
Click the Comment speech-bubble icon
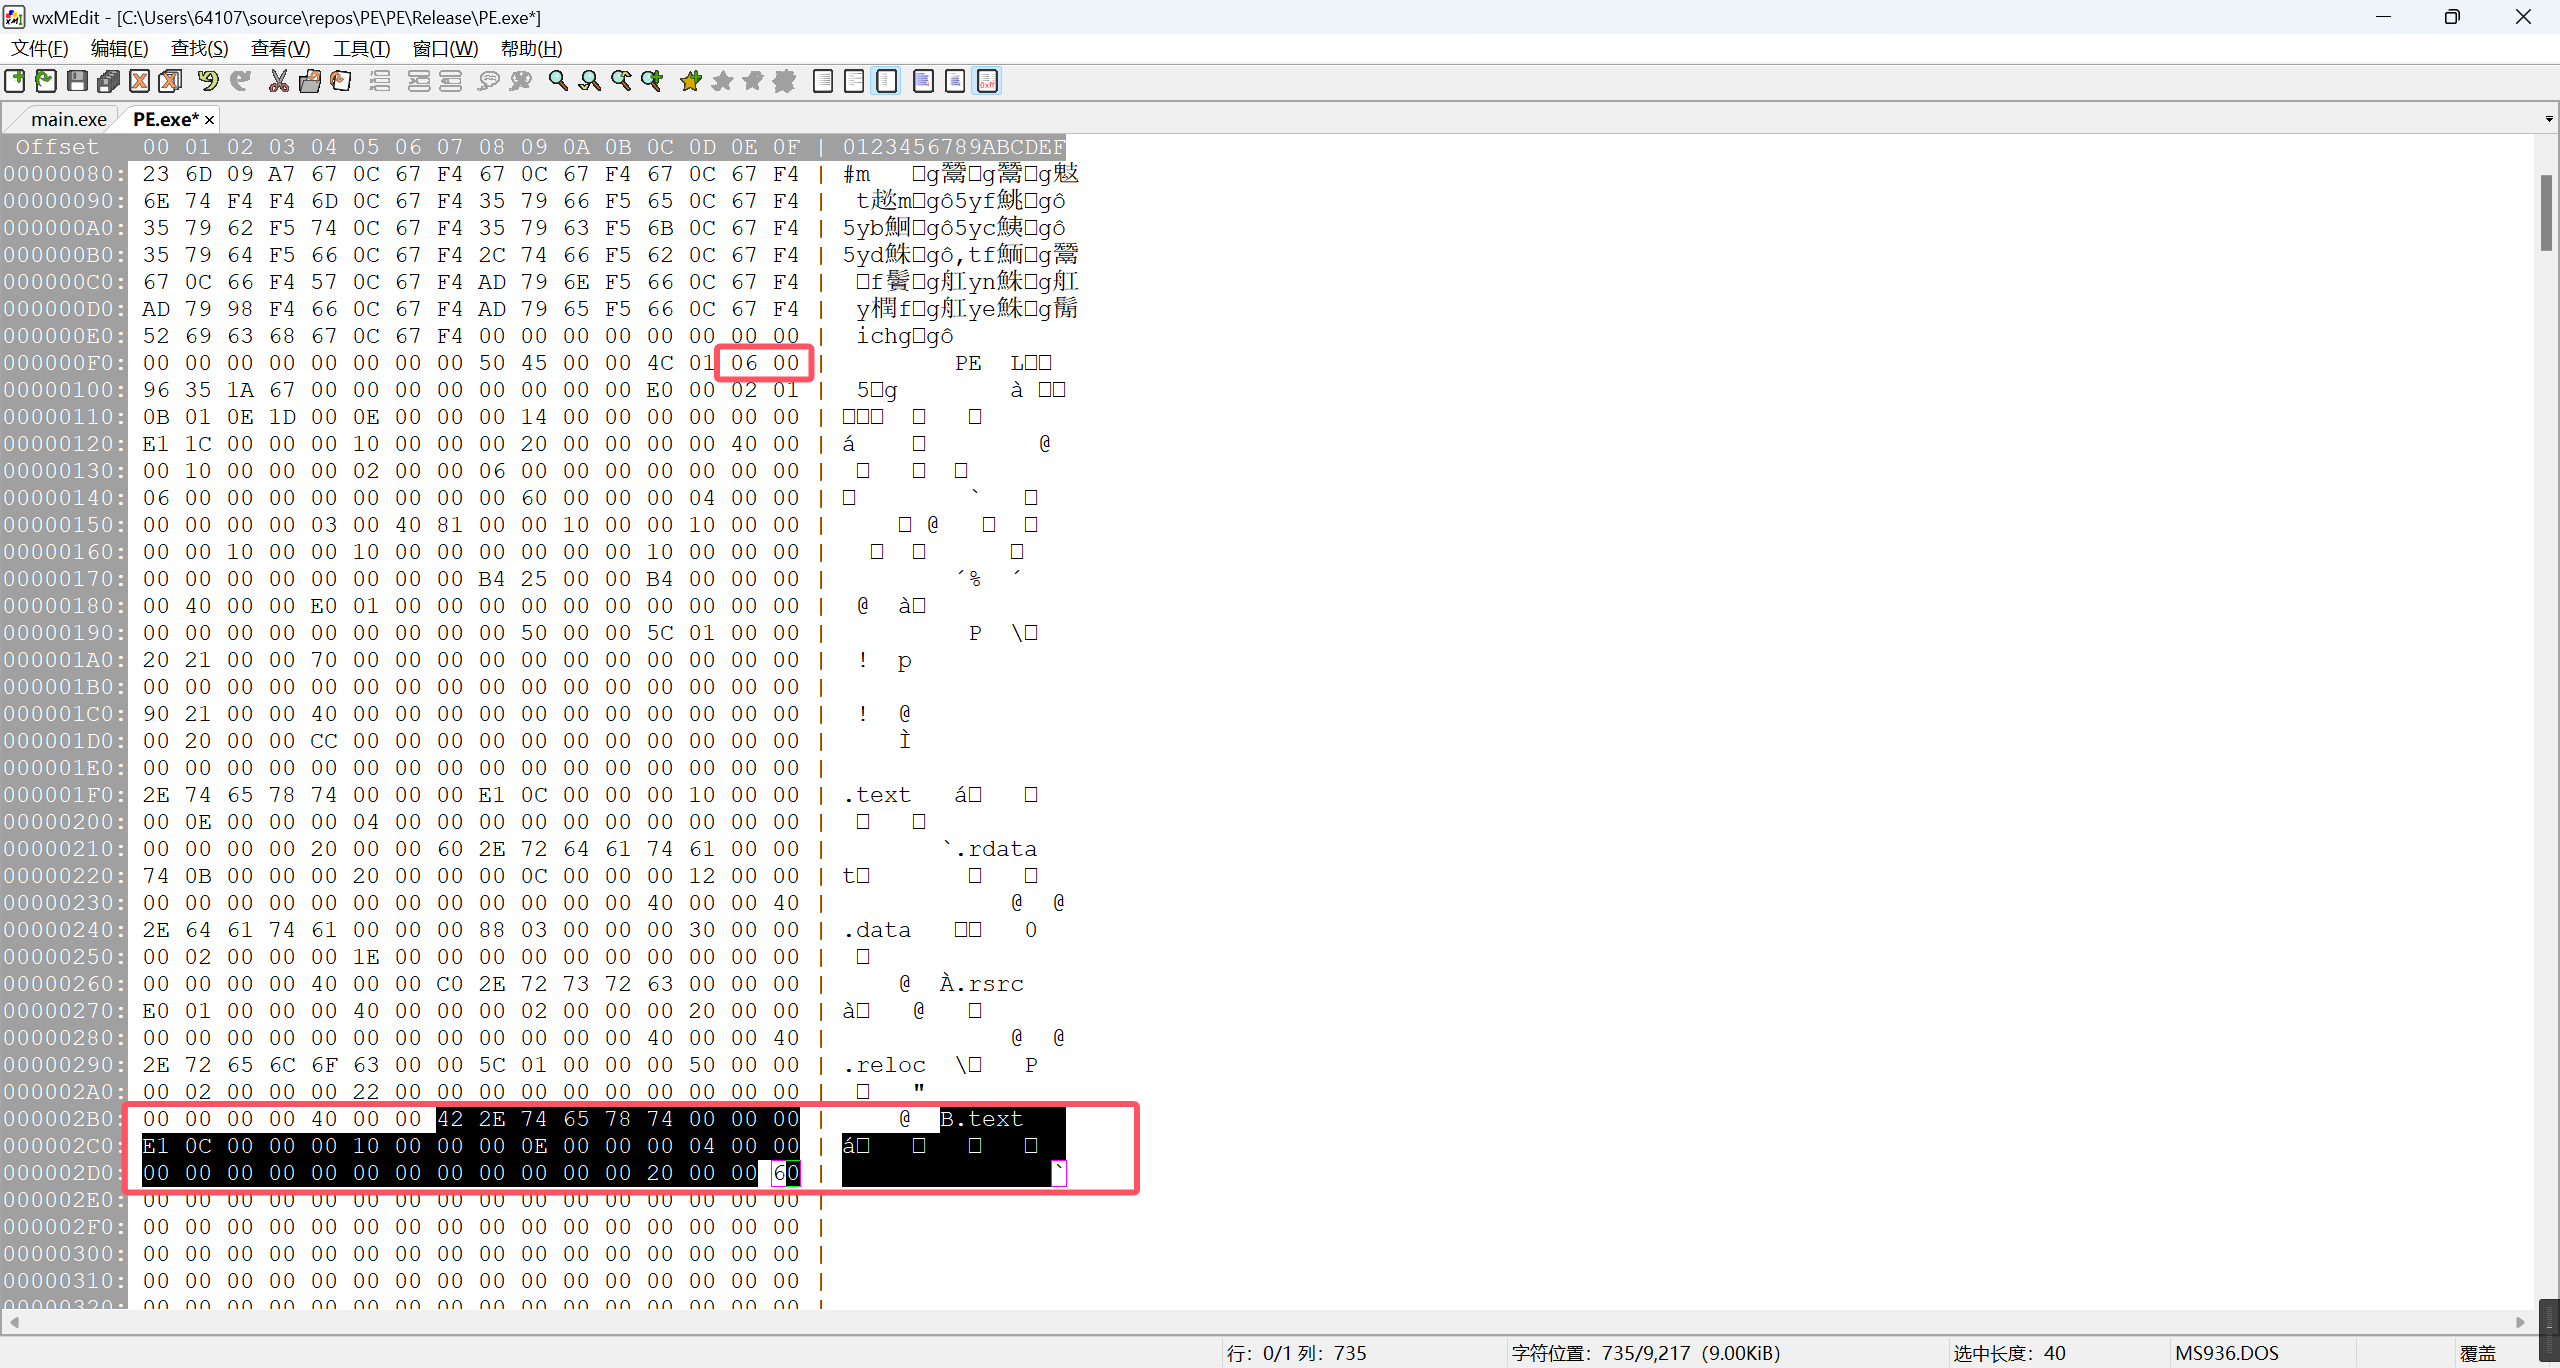[488, 81]
